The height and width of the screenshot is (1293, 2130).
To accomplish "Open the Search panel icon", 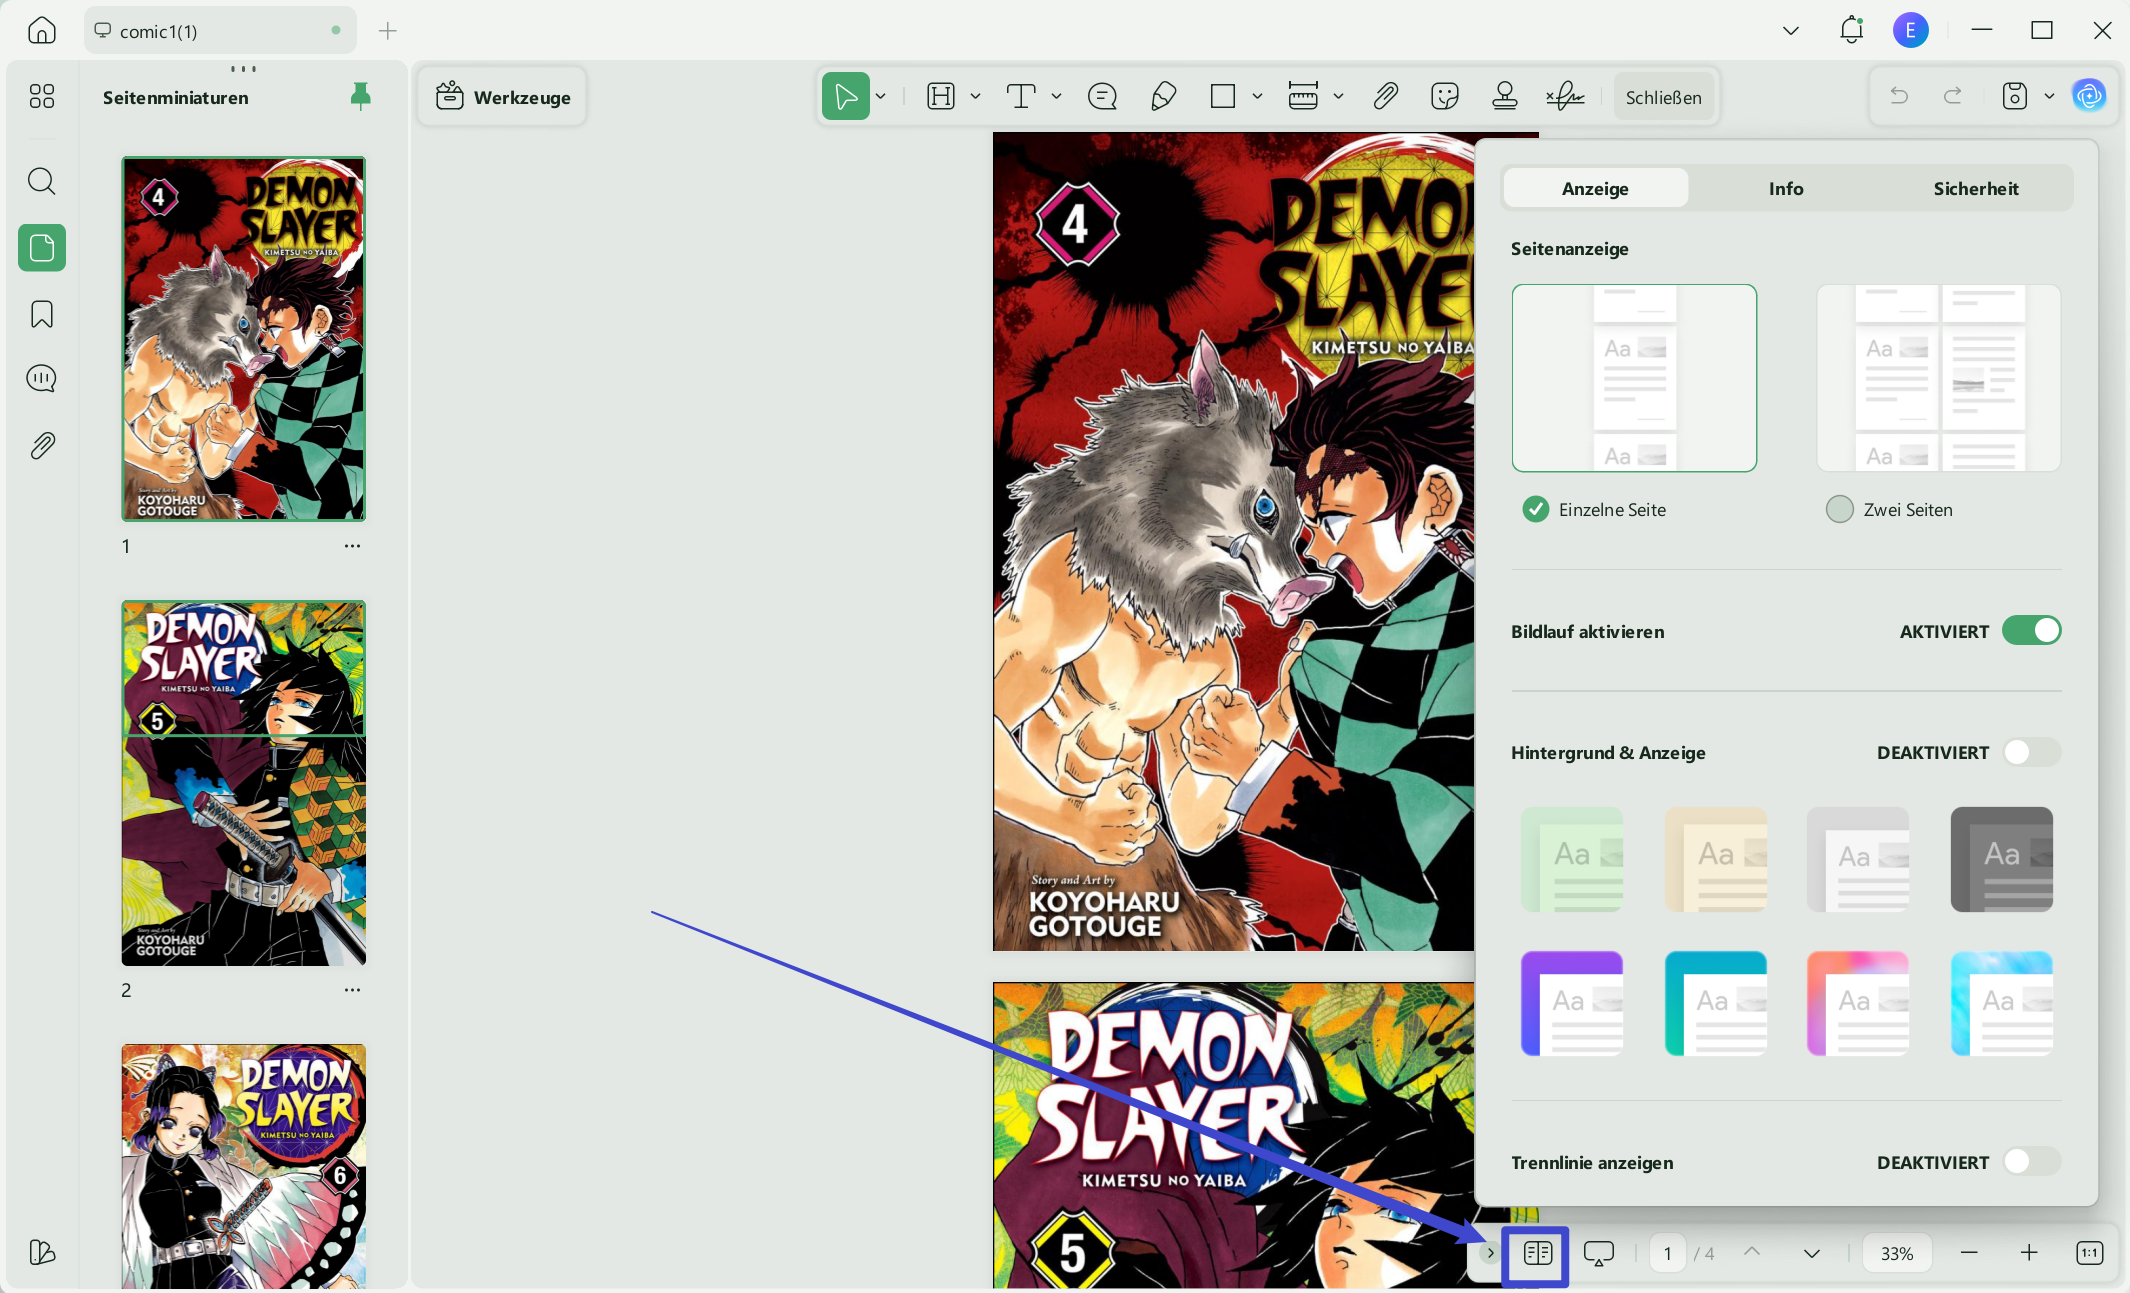I will click(41, 181).
